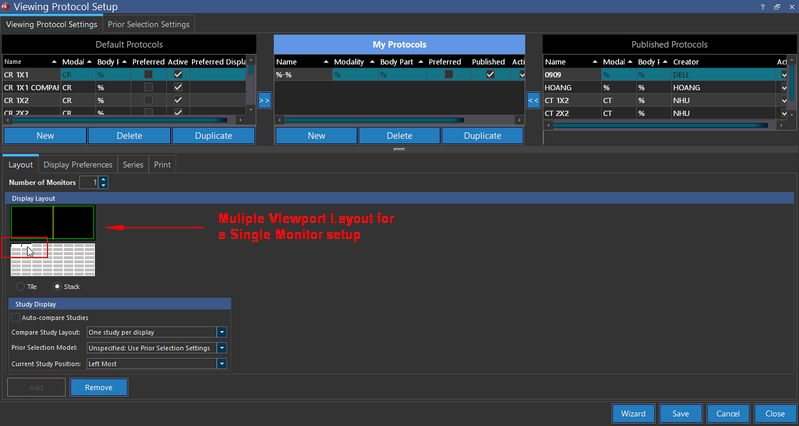Screen dimensions: 799x426
Task: Switch to Display Preferences tab
Action: coord(78,163)
